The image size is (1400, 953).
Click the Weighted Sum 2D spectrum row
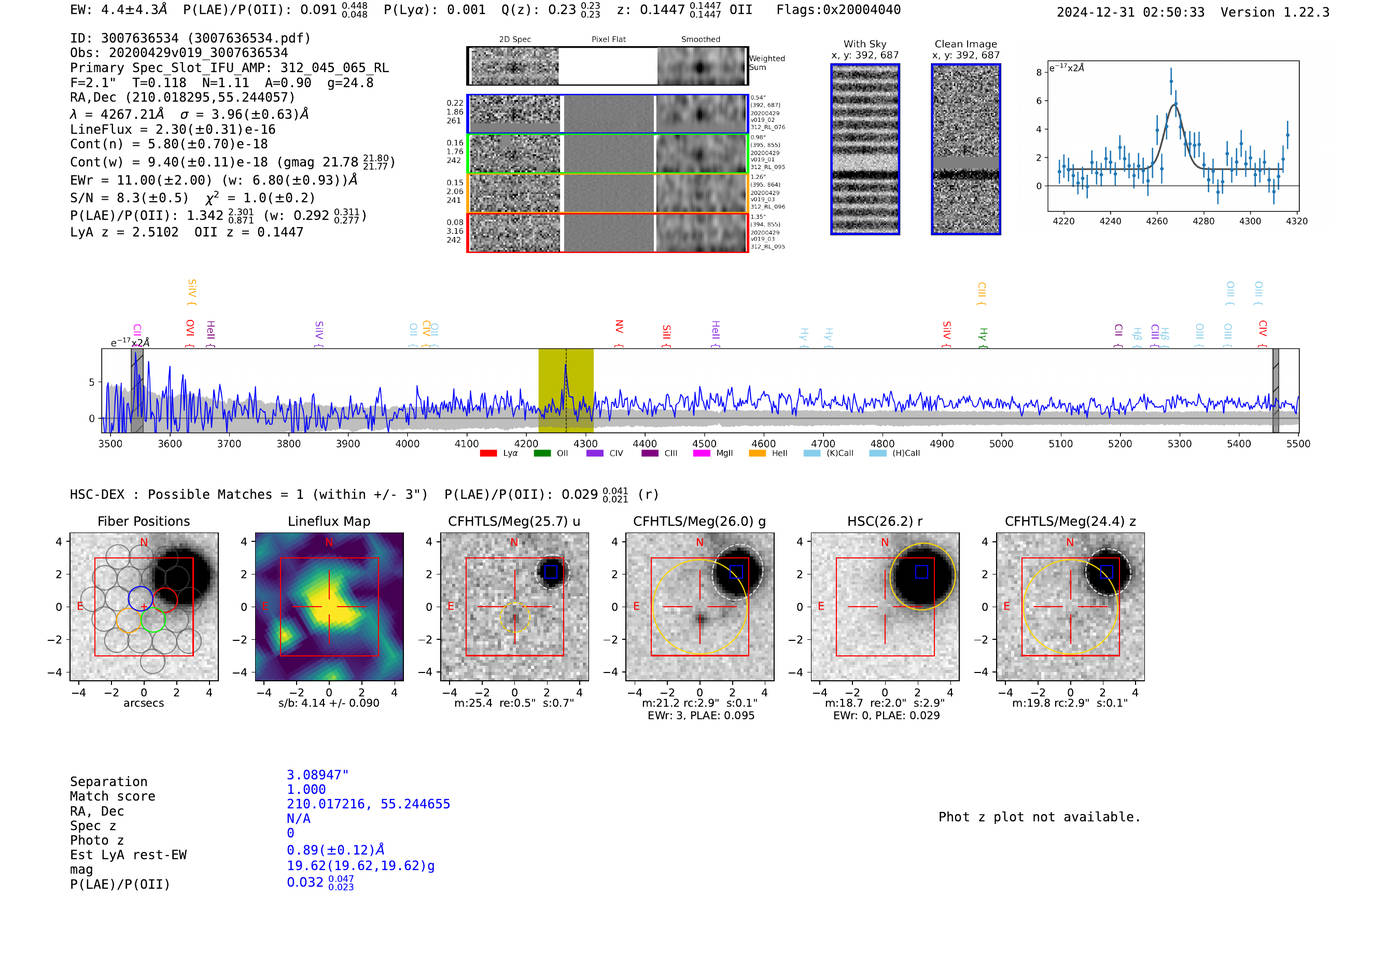(x=607, y=66)
